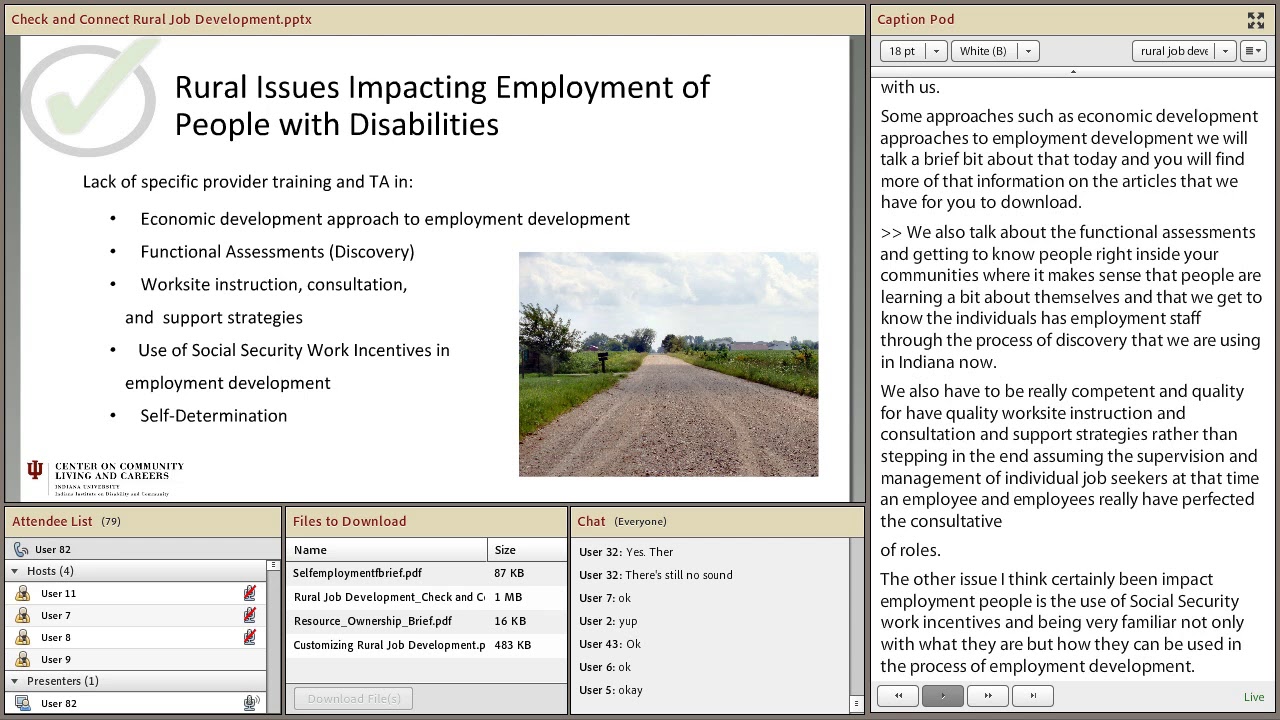Select User 8 in the Hosts list
The width and height of the screenshot is (1280, 720).
pos(137,637)
